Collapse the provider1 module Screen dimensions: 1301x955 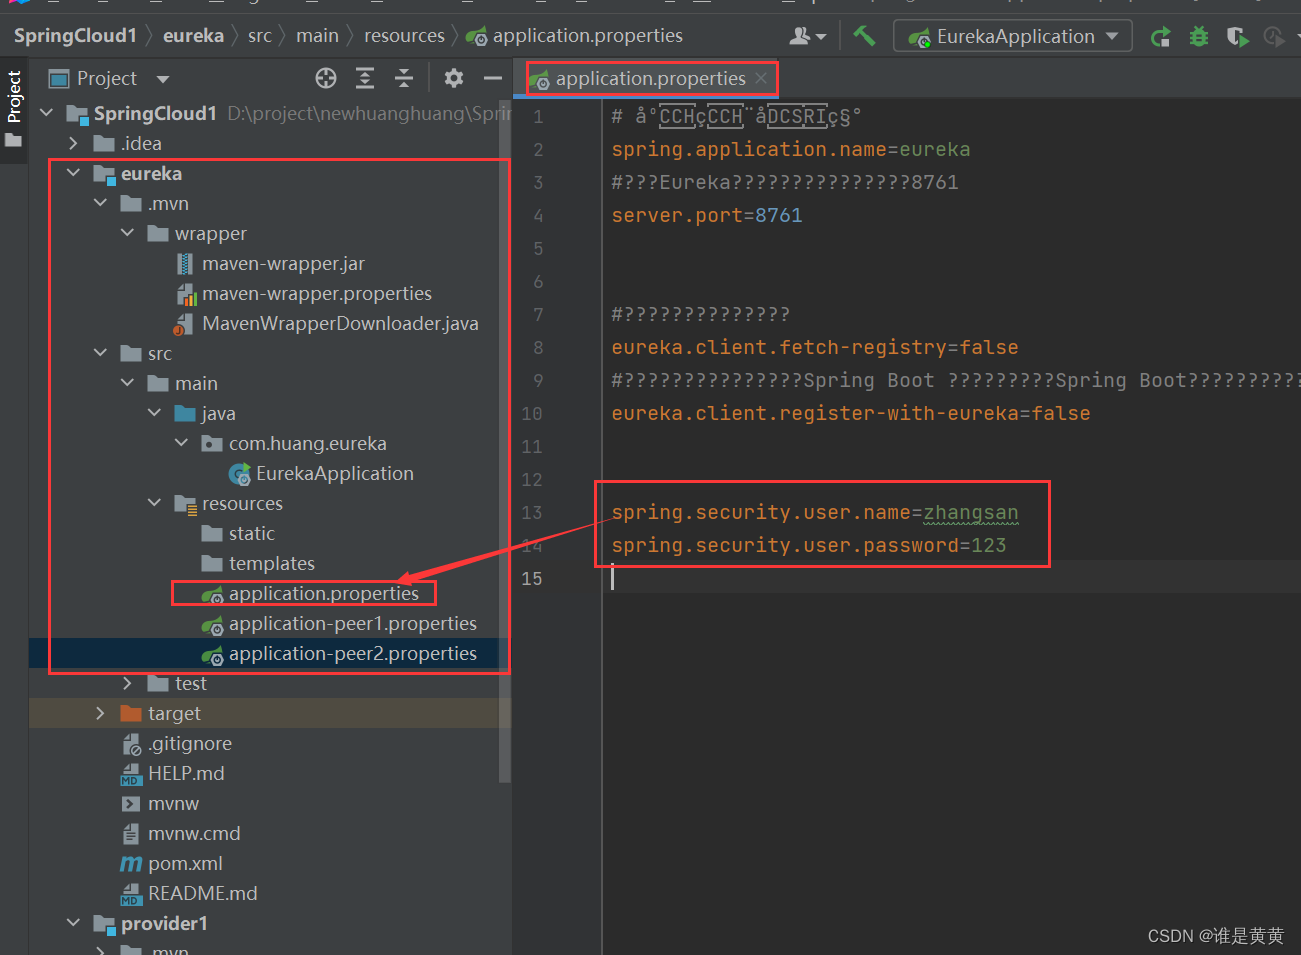tap(74, 923)
